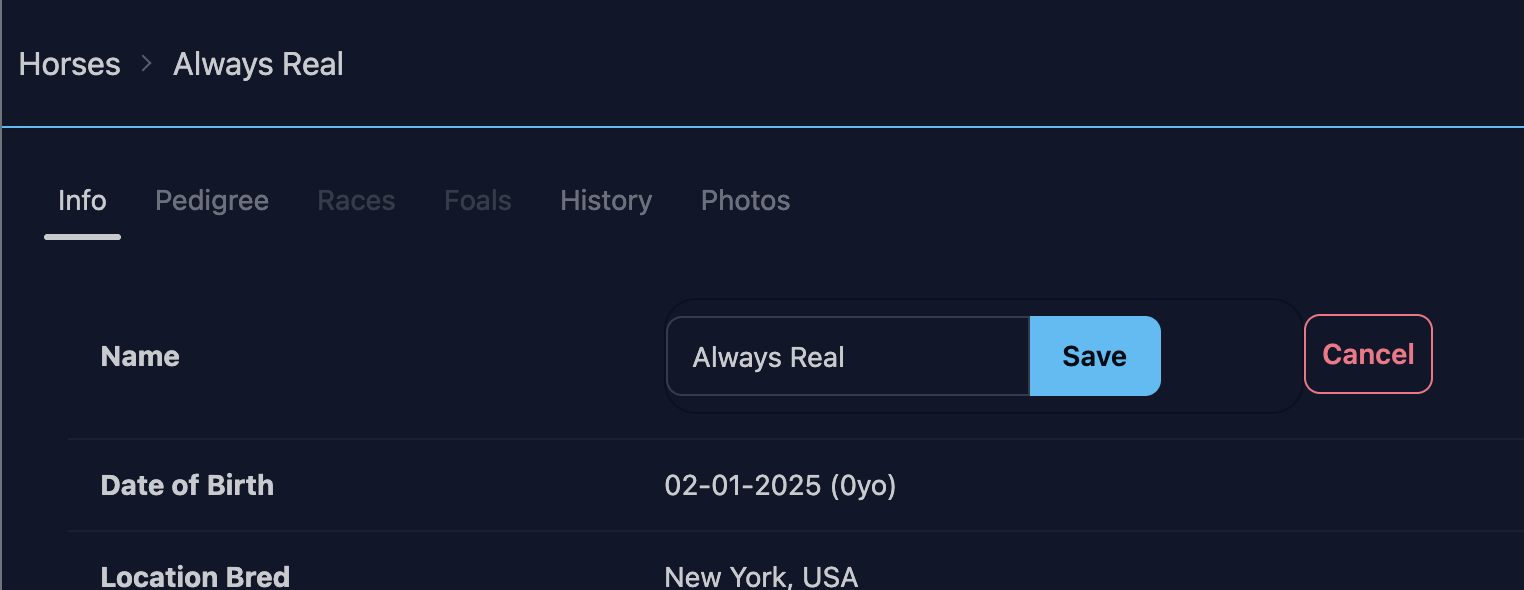Select the Races tab
Image resolution: width=1524 pixels, height=590 pixels.
coord(356,201)
